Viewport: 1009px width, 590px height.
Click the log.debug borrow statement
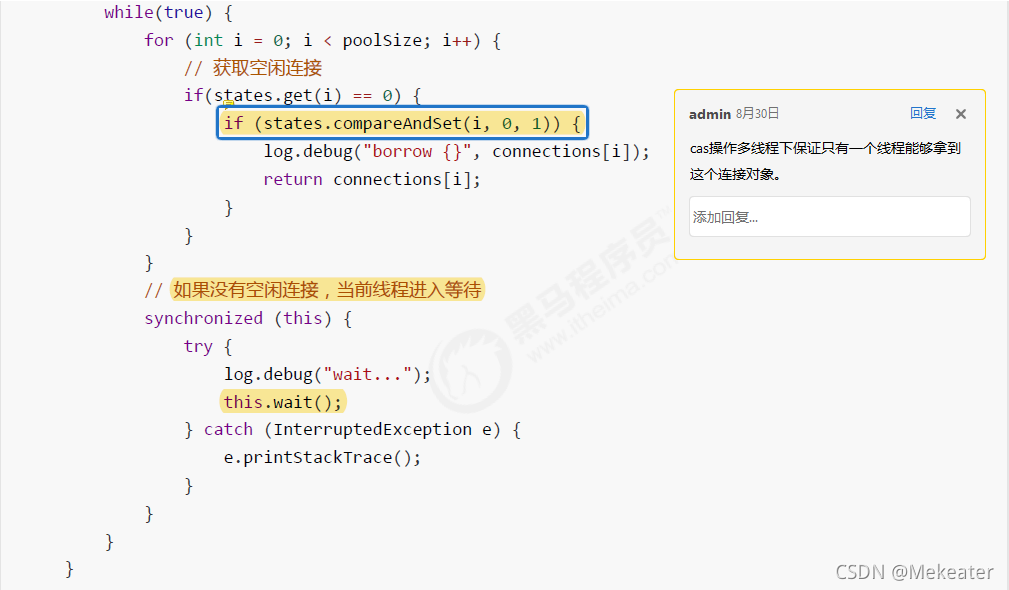(x=456, y=151)
